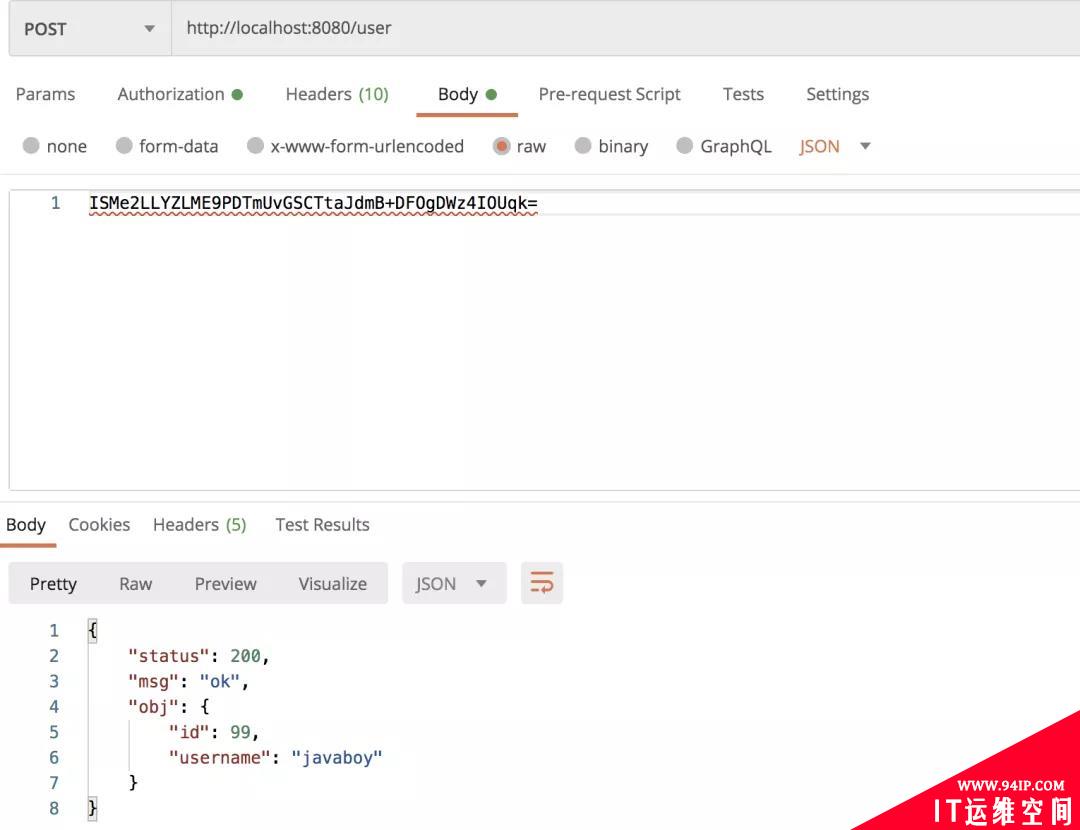Open the Tests tab
The width and height of the screenshot is (1080, 830).
(x=743, y=94)
